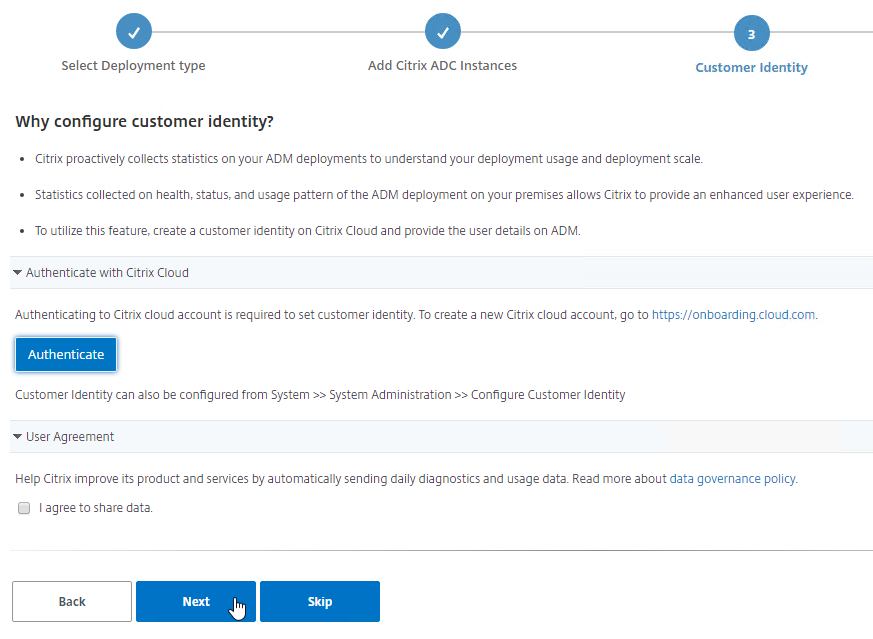
Task: Click the 'Citrix proactively collects statistics' bullet text
Action: (x=369, y=159)
